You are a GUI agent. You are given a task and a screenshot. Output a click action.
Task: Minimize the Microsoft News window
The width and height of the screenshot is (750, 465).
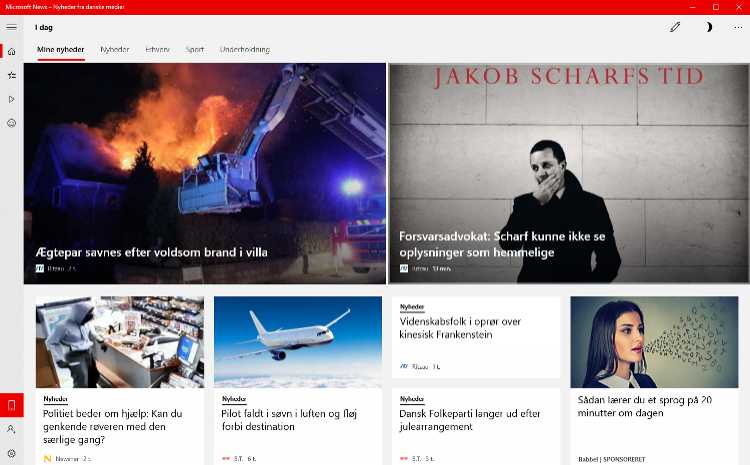point(692,7)
